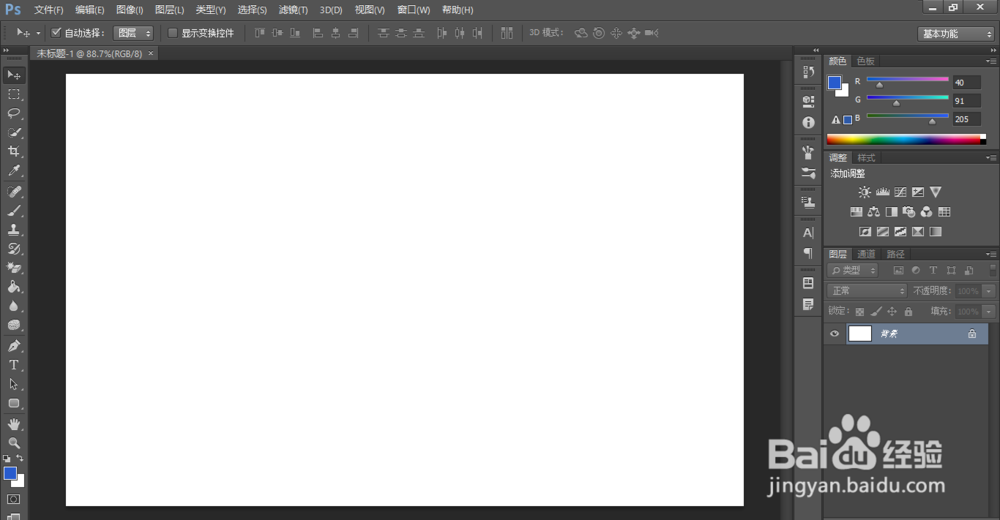Select the History Brush tool
Image resolution: width=1000 pixels, height=520 pixels.
point(13,249)
